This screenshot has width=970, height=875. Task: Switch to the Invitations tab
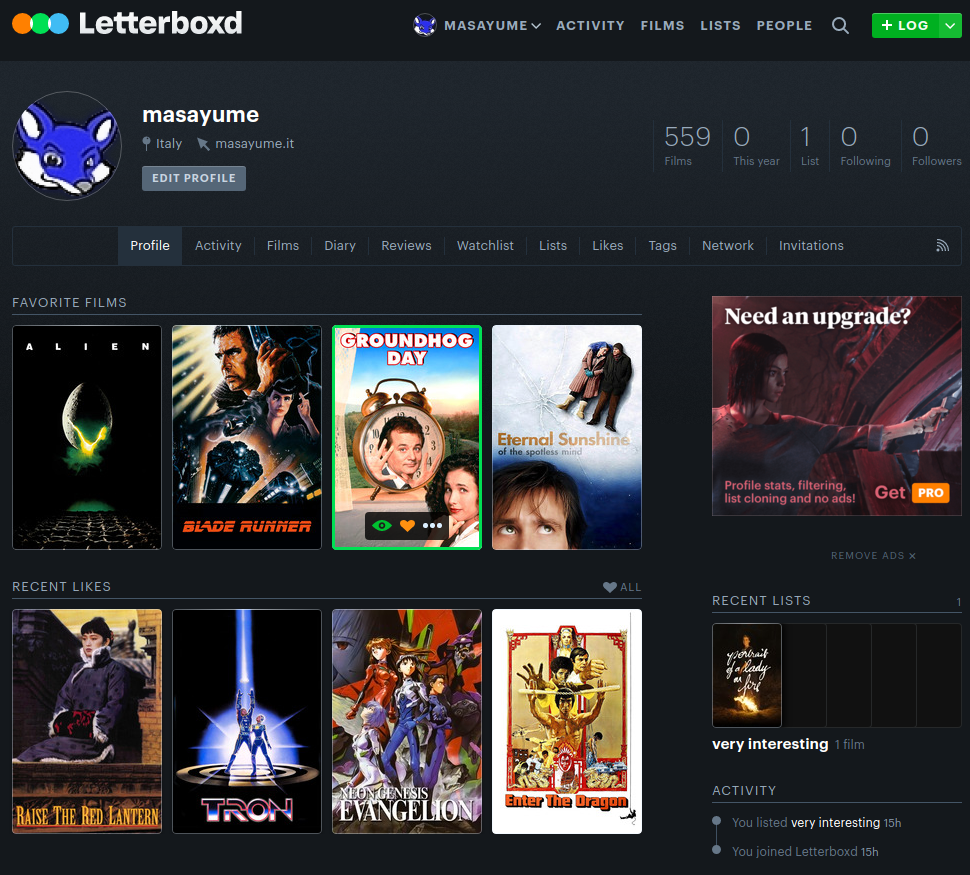(810, 246)
